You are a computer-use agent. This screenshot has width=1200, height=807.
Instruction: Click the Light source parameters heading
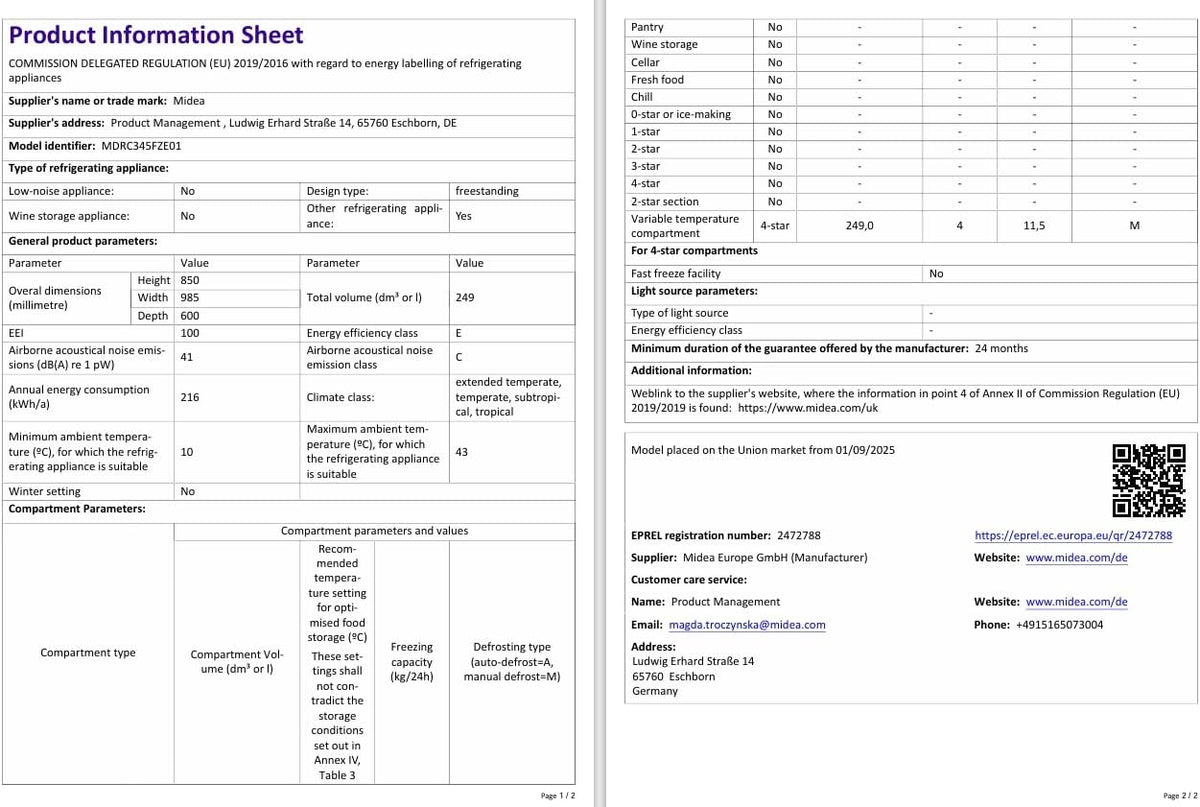pos(694,291)
